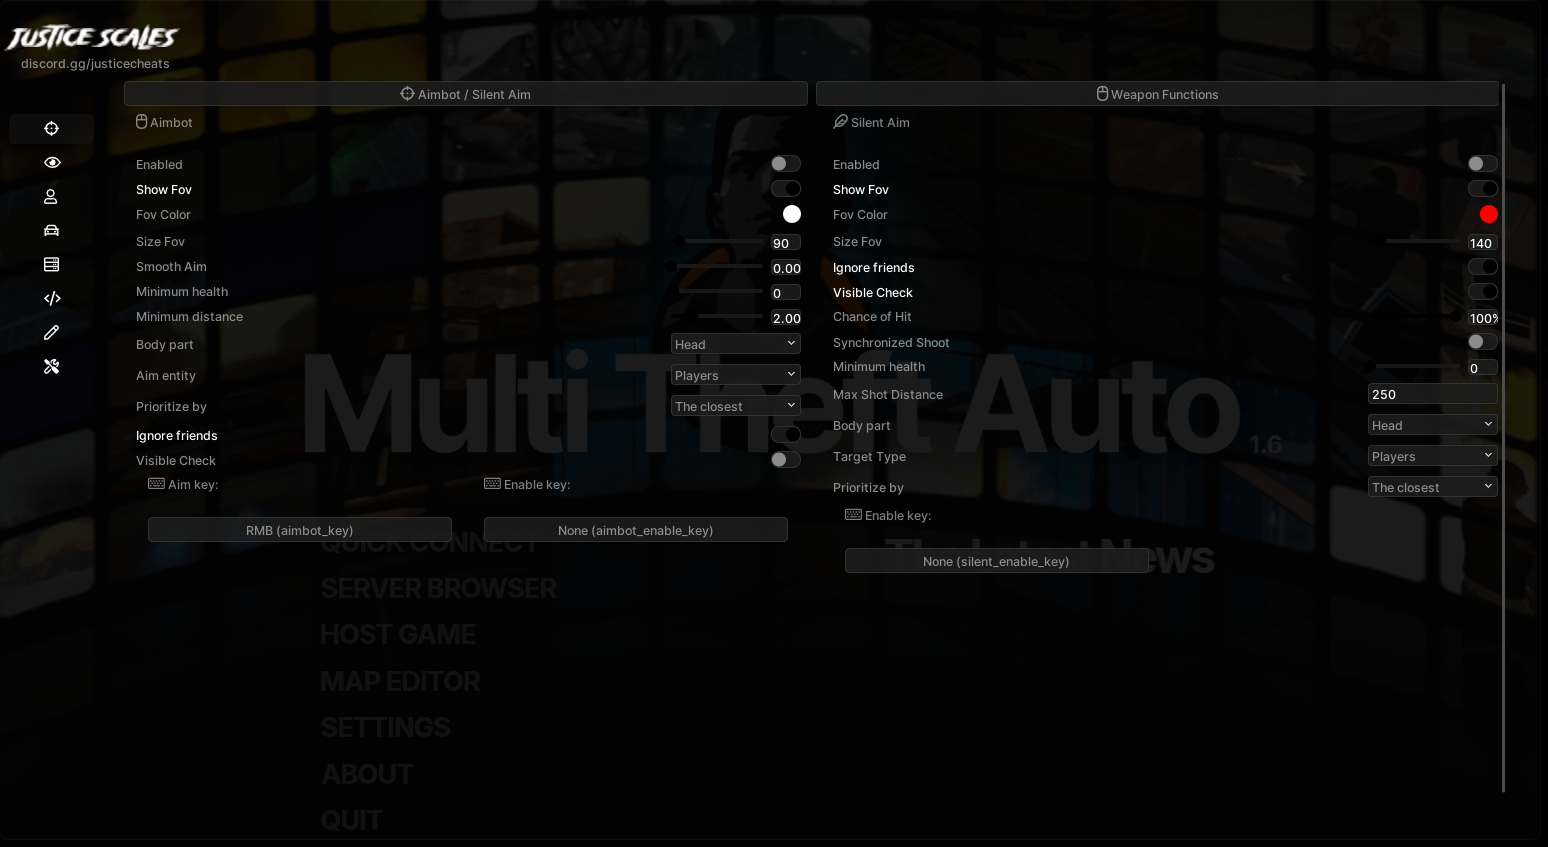Expand the Aimbot Body part dropdown
Image resolution: width=1548 pixels, height=847 pixels.
pos(735,344)
